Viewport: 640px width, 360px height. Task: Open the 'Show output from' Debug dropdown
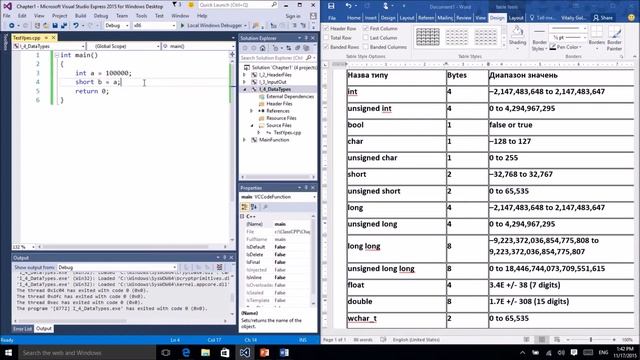117,267
